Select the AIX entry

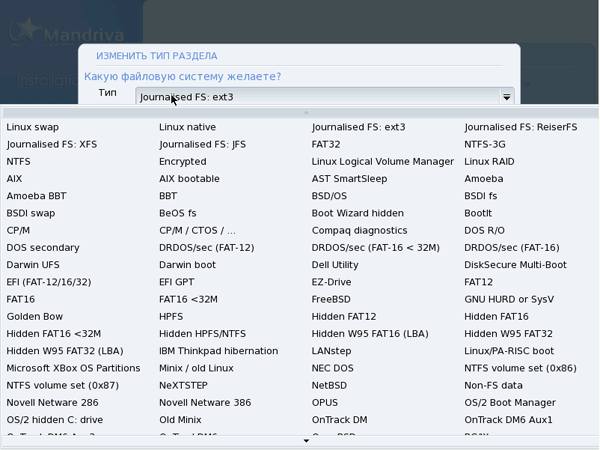[x=14, y=179]
